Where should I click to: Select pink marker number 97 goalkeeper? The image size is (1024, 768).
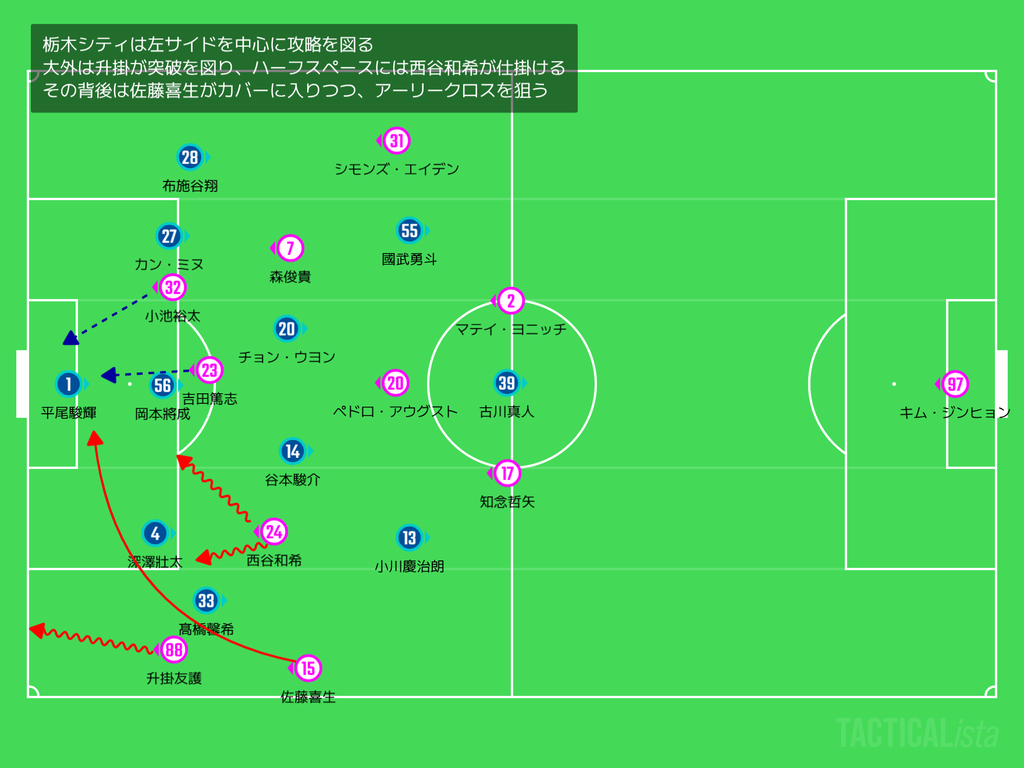click(955, 384)
